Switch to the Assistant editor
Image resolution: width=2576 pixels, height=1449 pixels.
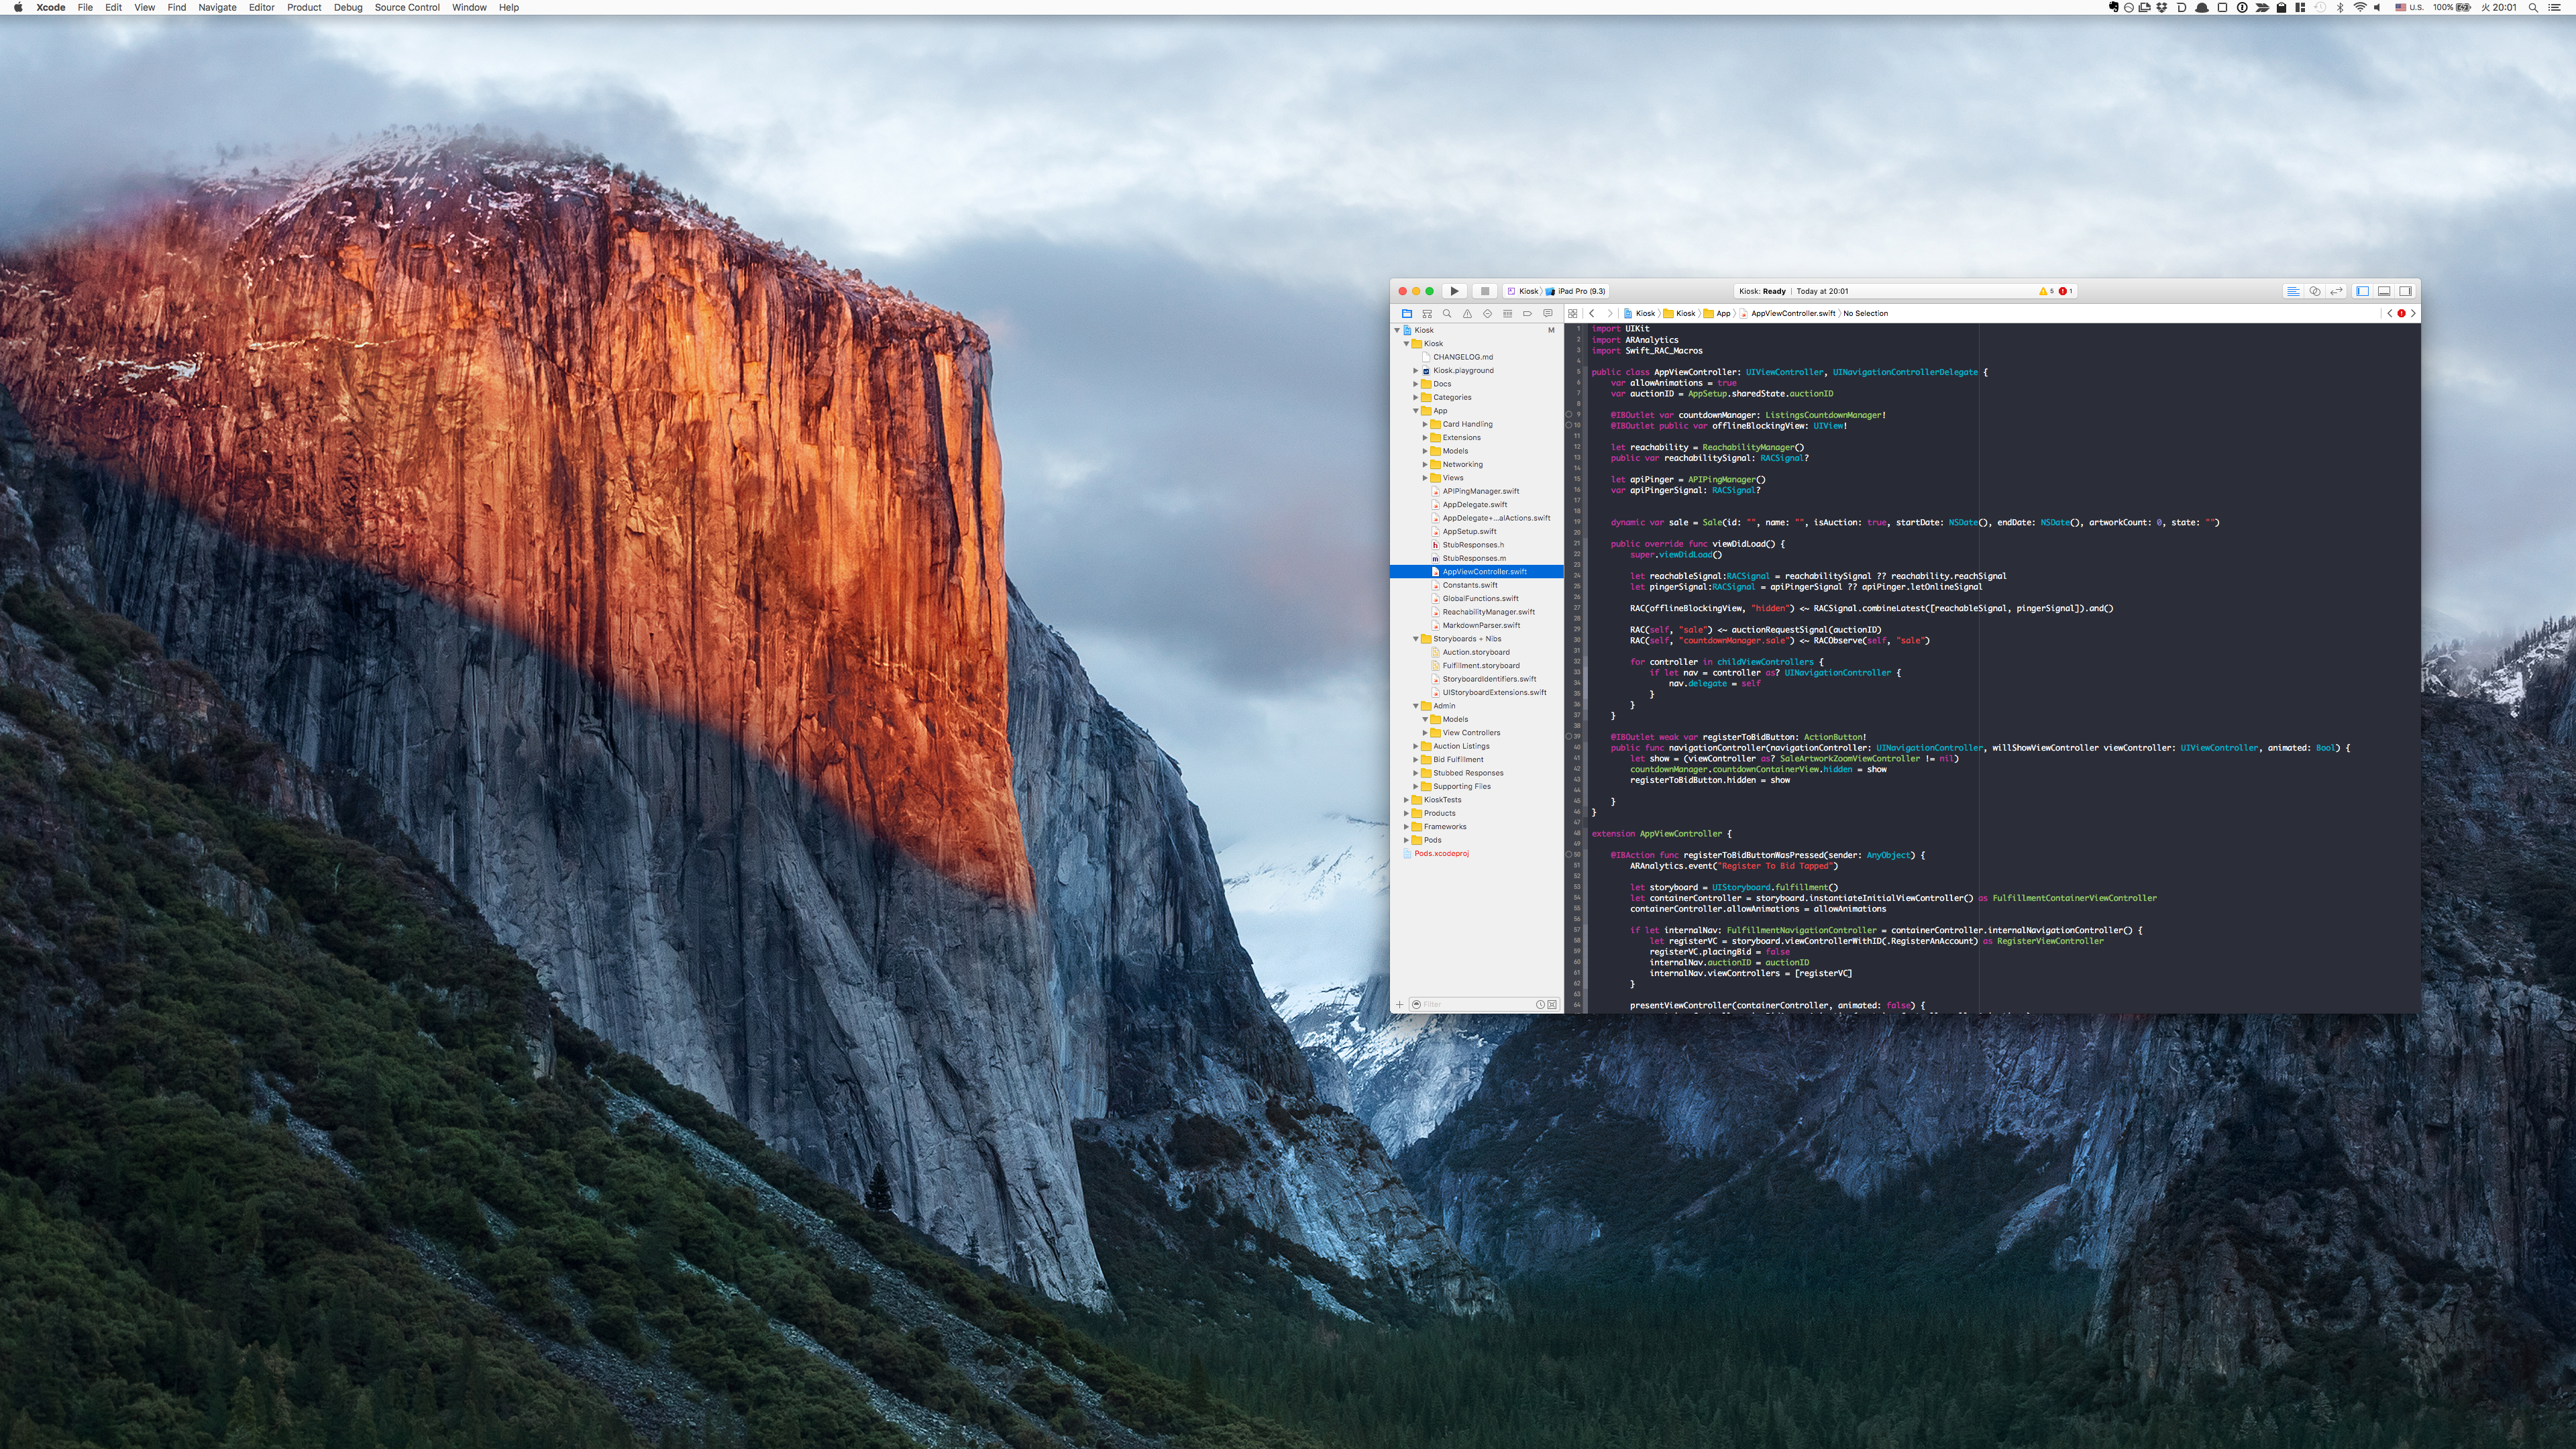(2314, 291)
